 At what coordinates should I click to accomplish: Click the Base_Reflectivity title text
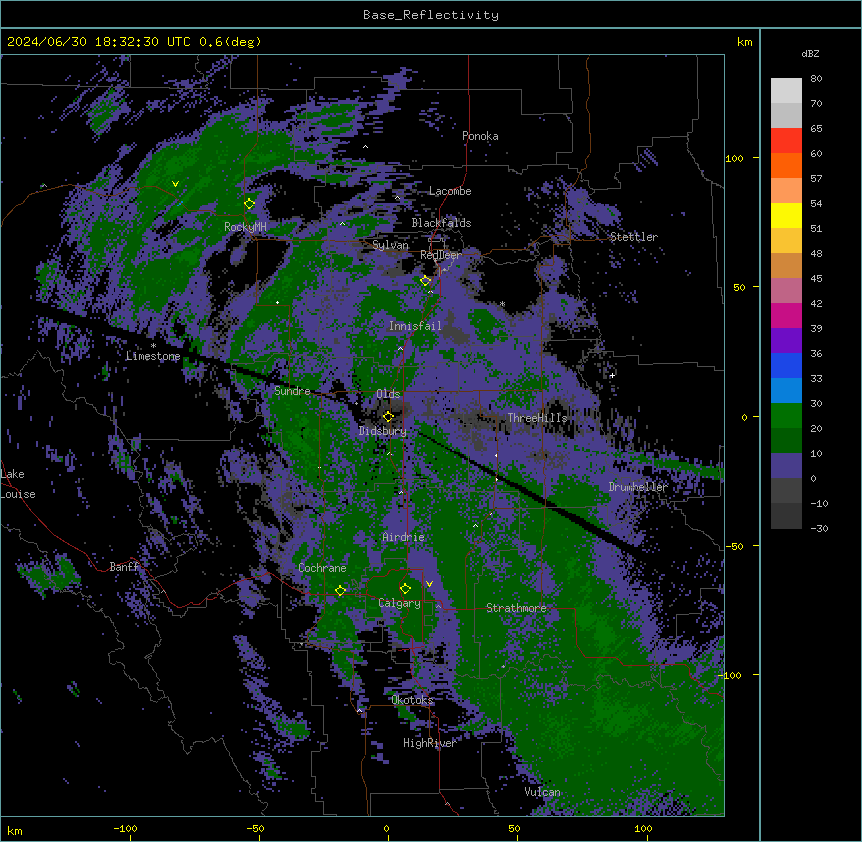[431, 15]
